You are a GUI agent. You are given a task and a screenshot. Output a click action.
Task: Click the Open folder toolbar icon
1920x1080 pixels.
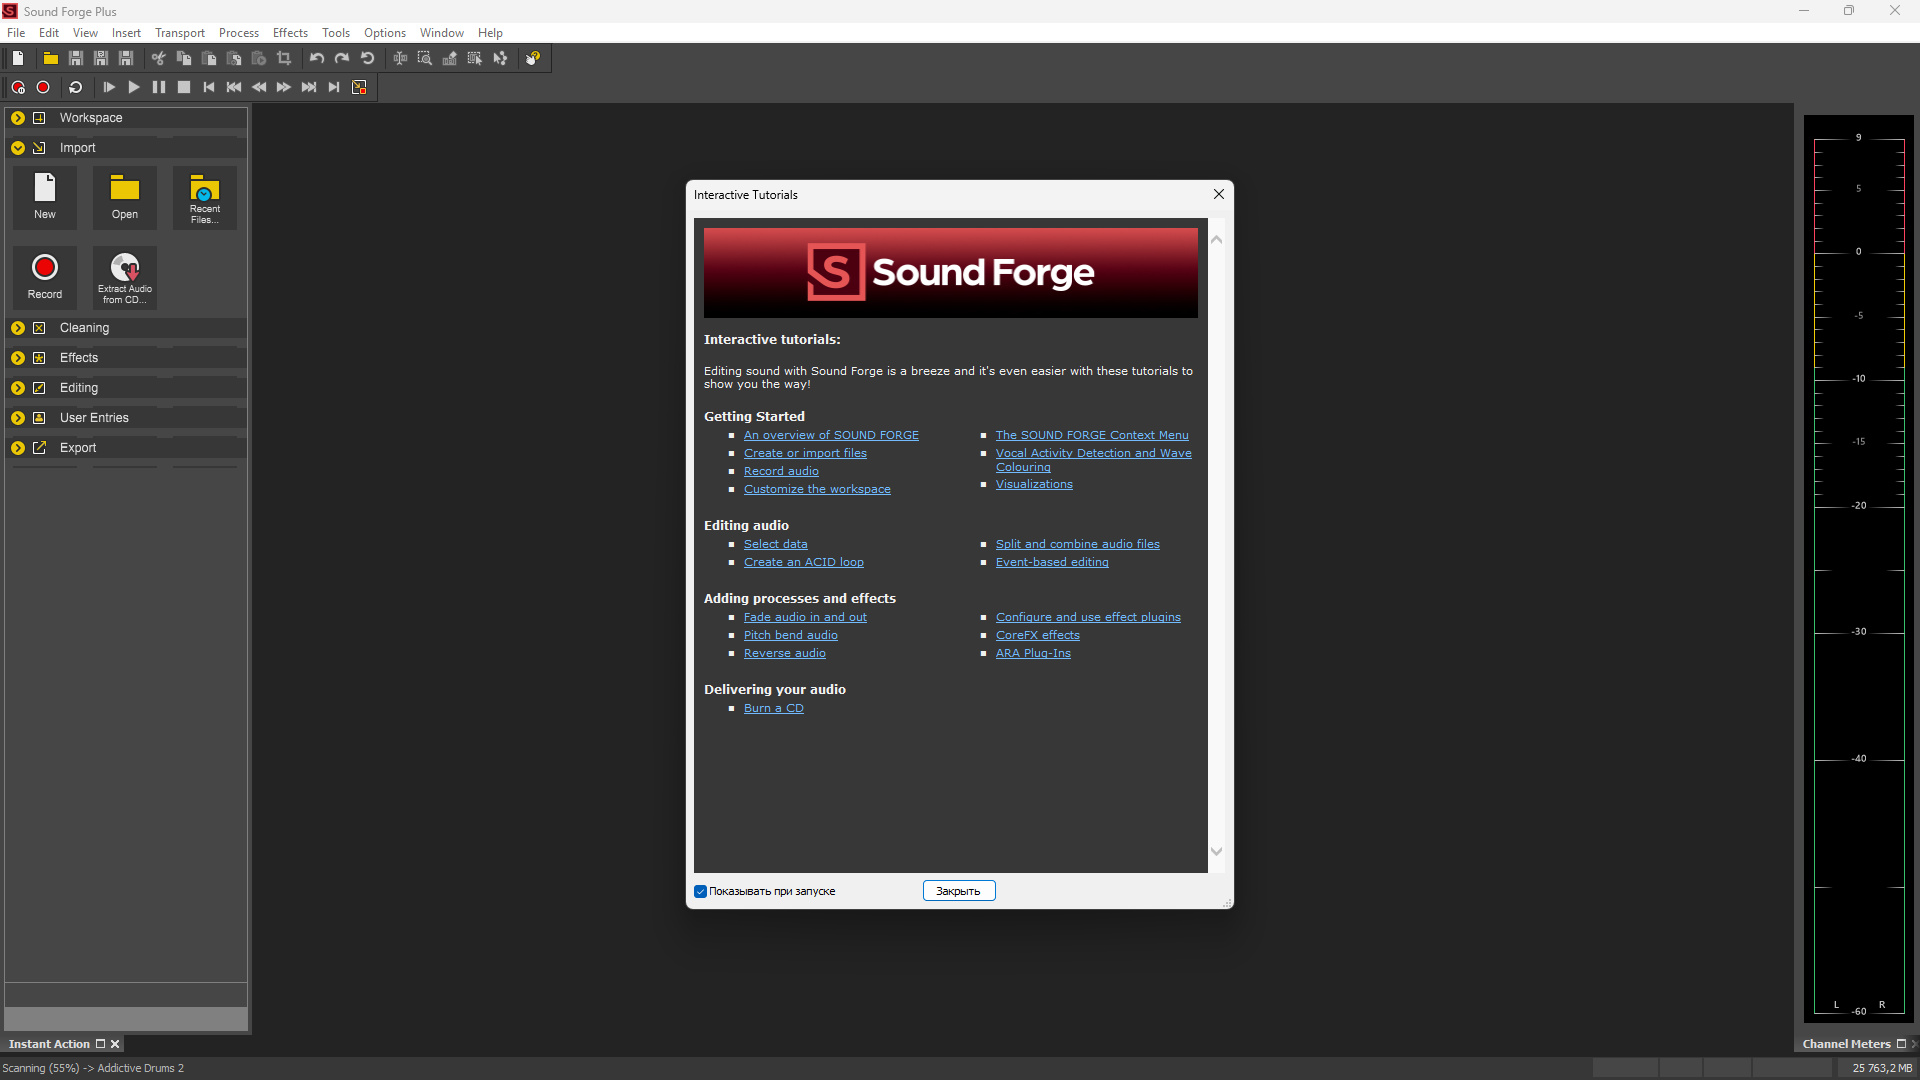pyautogui.click(x=50, y=58)
